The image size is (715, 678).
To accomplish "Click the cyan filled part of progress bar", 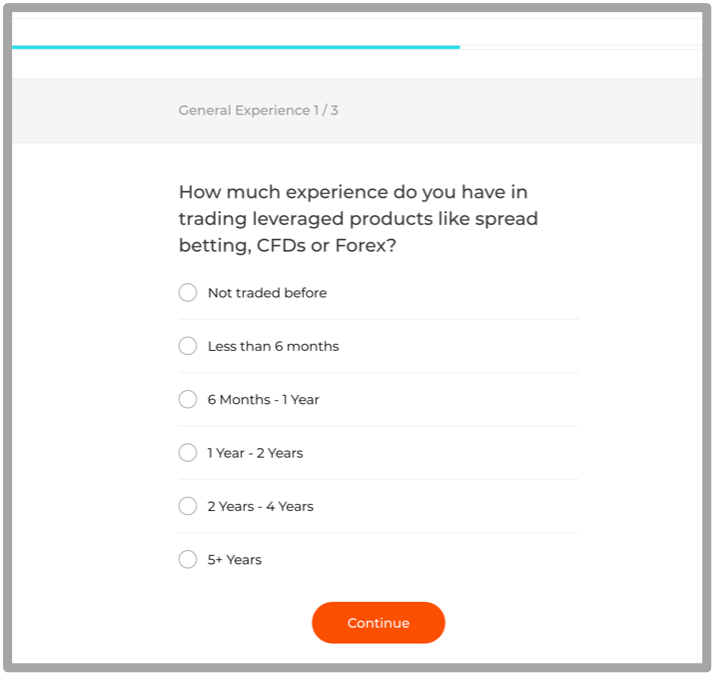I will (x=236, y=47).
